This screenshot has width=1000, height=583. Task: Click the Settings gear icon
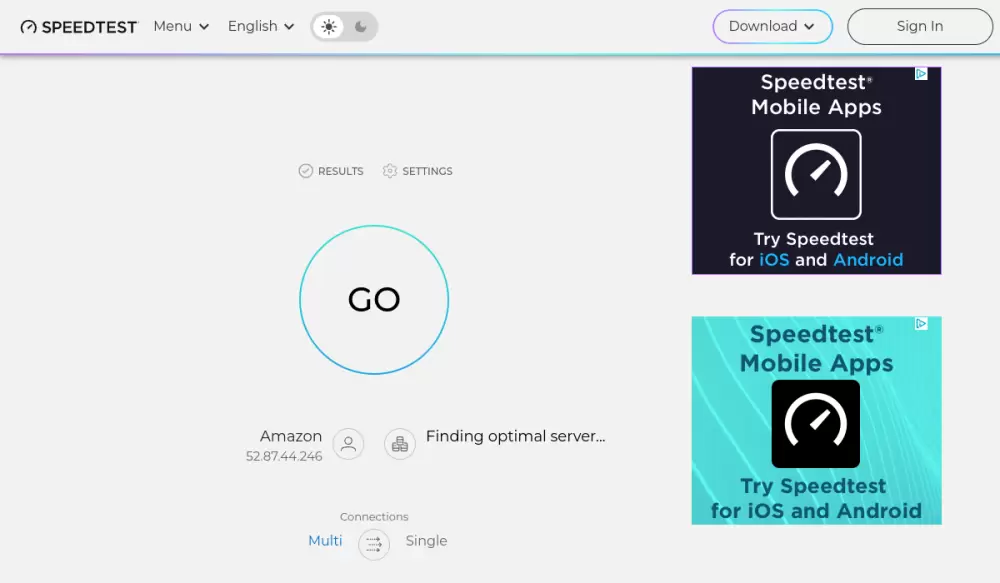coord(390,171)
